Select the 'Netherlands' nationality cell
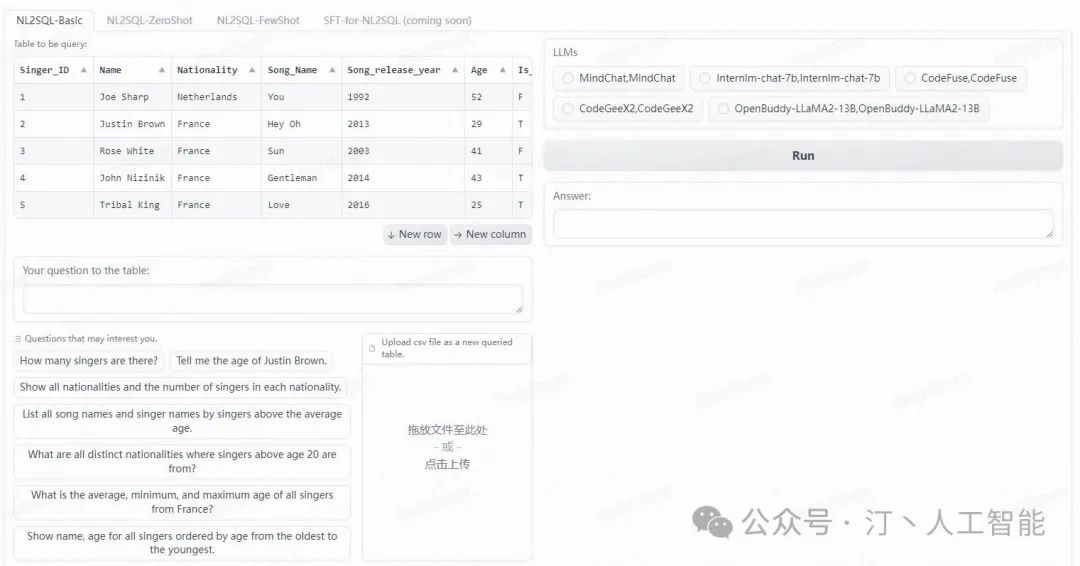Screen dimensions: 1080x566 (x=216, y=97)
